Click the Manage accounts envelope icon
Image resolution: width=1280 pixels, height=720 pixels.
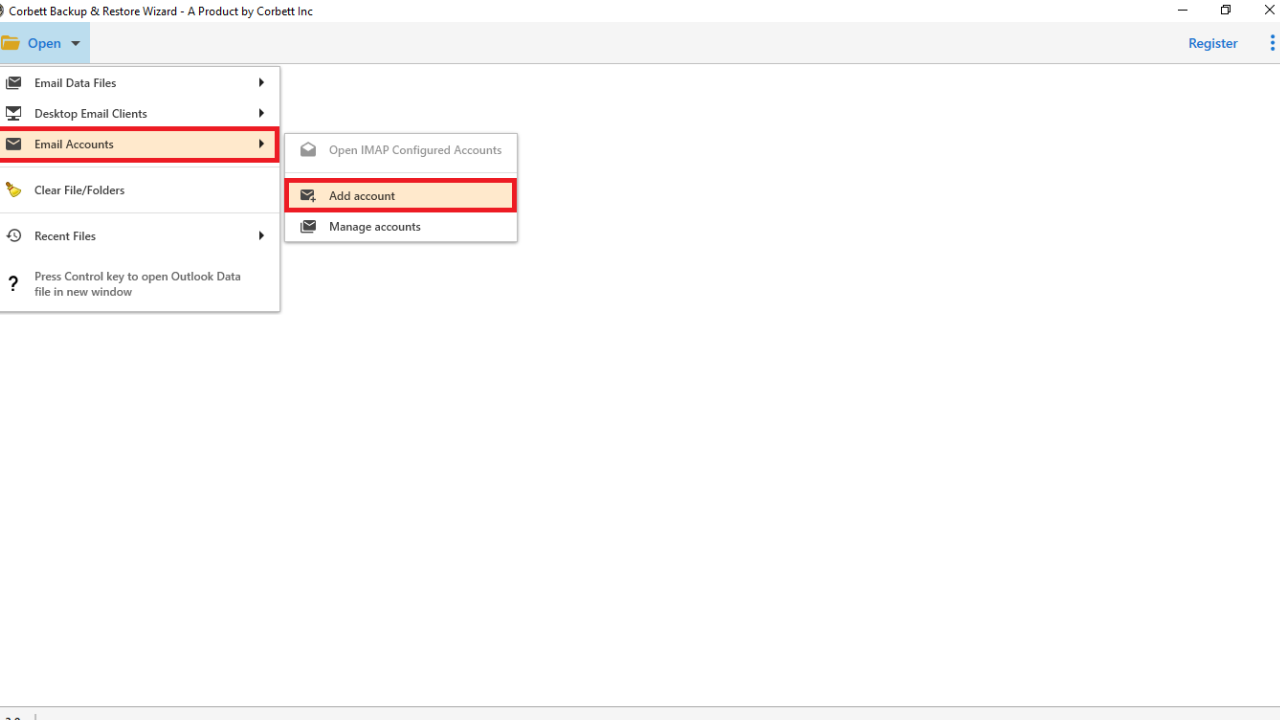pyautogui.click(x=307, y=226)
